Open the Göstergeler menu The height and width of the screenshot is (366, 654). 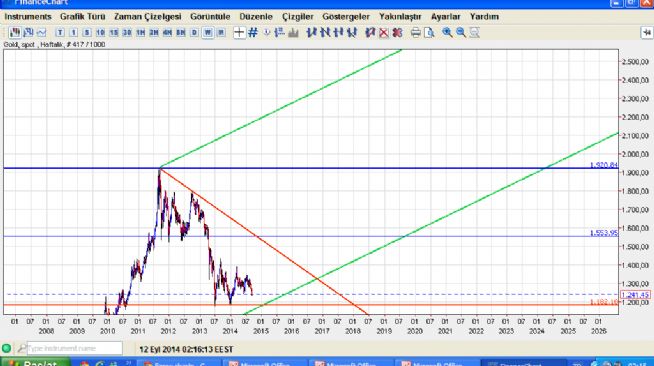(x=346, y=17)
